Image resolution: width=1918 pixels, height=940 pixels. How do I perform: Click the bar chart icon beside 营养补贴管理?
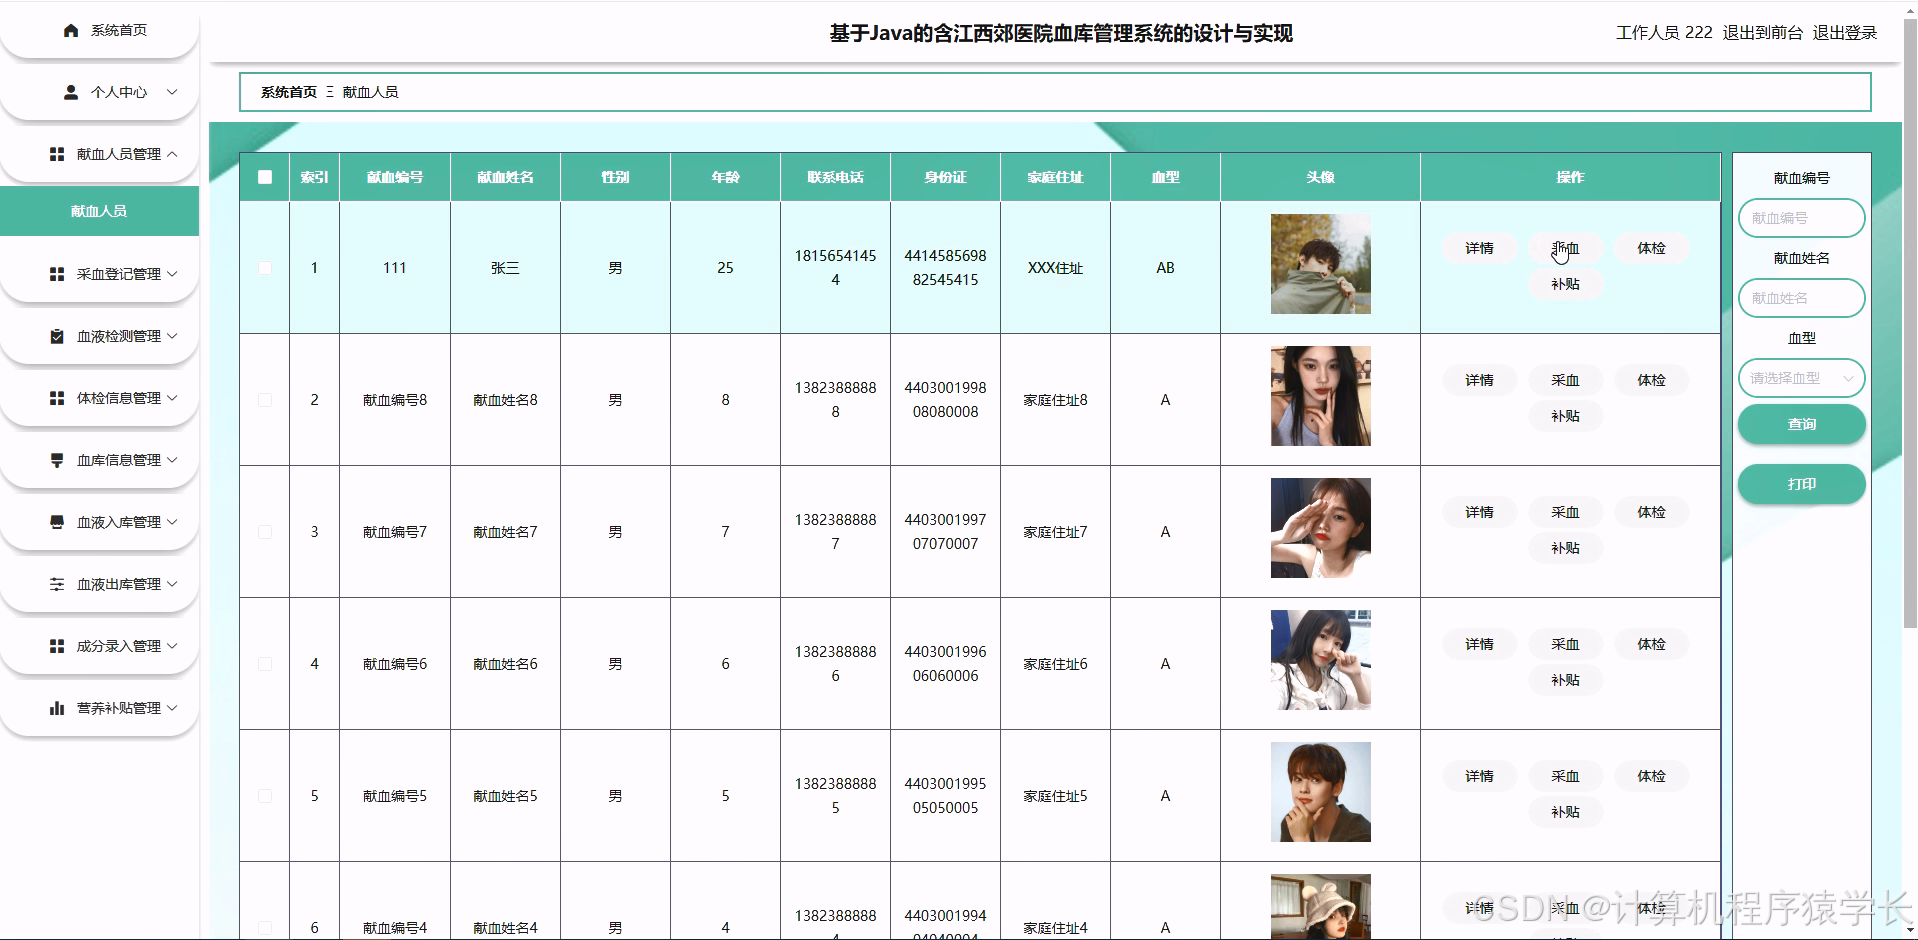click(x=57, y=708)
